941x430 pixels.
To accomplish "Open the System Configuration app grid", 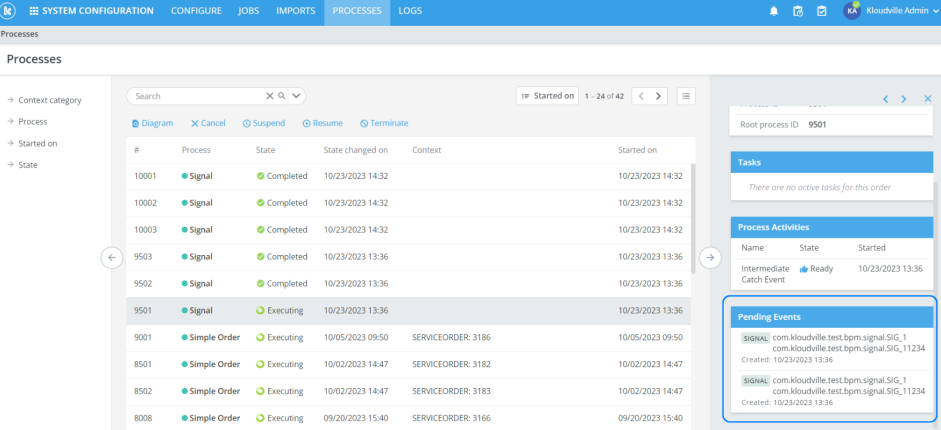I will [34, 11].
